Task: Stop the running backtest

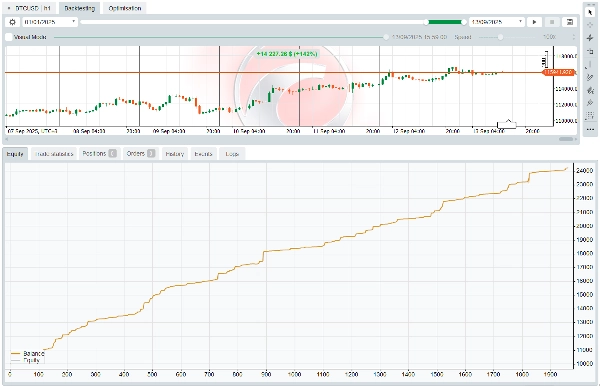Action: (552, 22)
